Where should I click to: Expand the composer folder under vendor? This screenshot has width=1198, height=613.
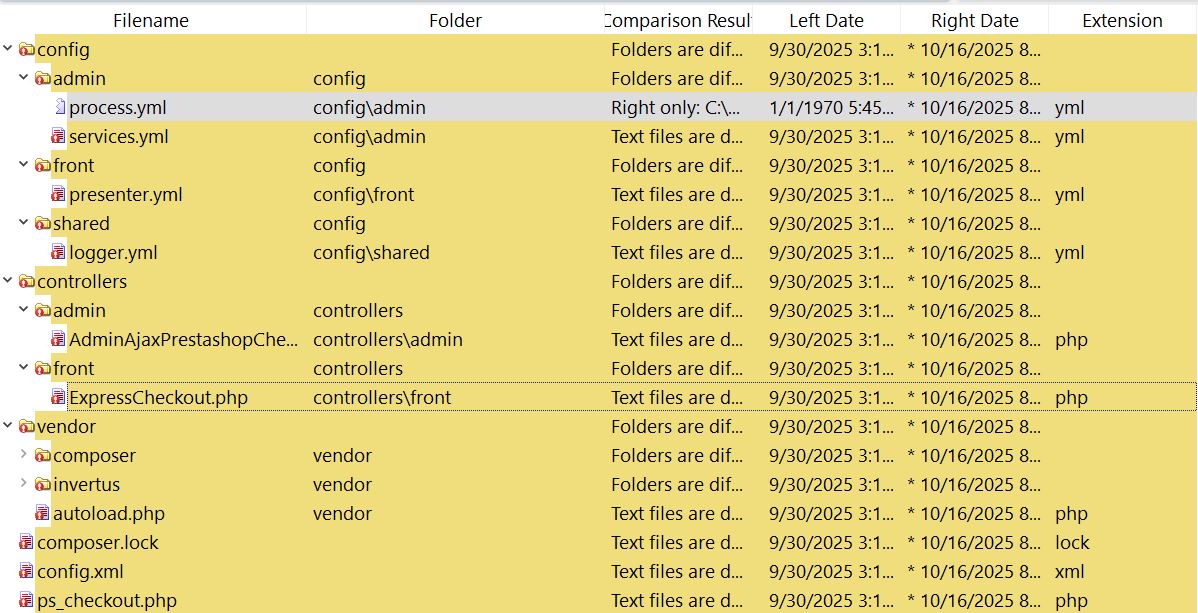point(24,456)
